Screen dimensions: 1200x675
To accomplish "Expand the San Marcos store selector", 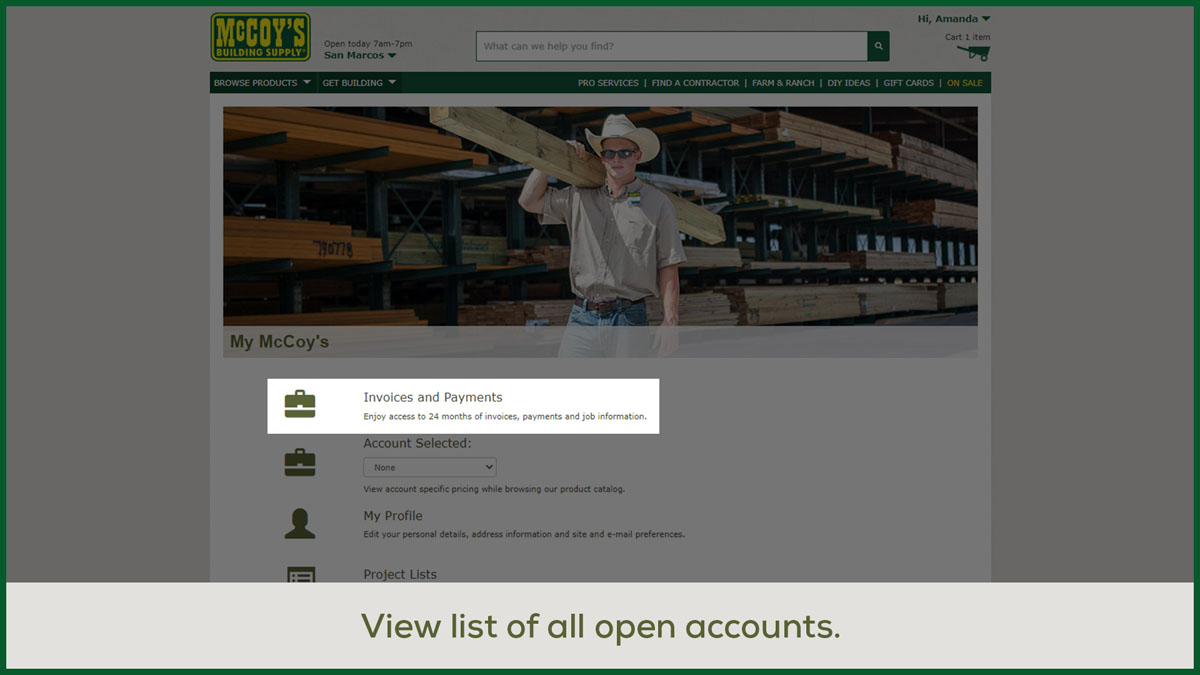I will pyautogui.click(x=360, y=56).
